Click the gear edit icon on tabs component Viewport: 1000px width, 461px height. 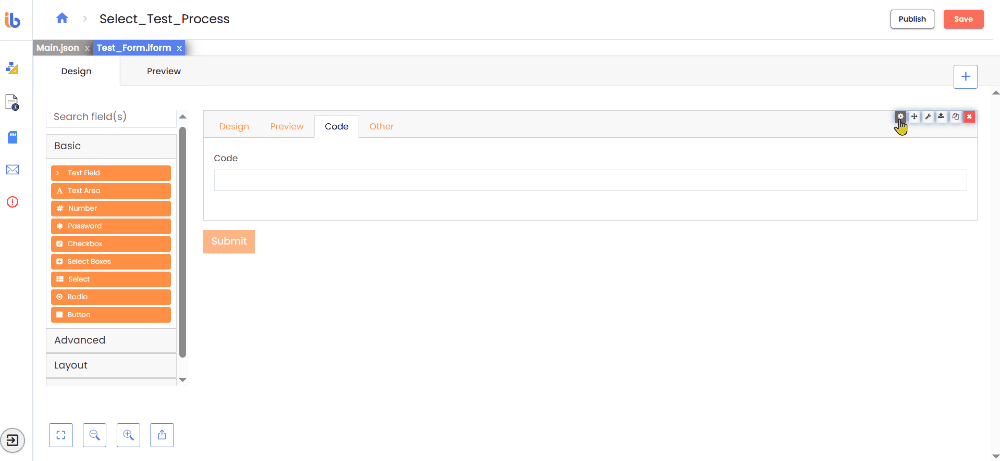(901, 117)
